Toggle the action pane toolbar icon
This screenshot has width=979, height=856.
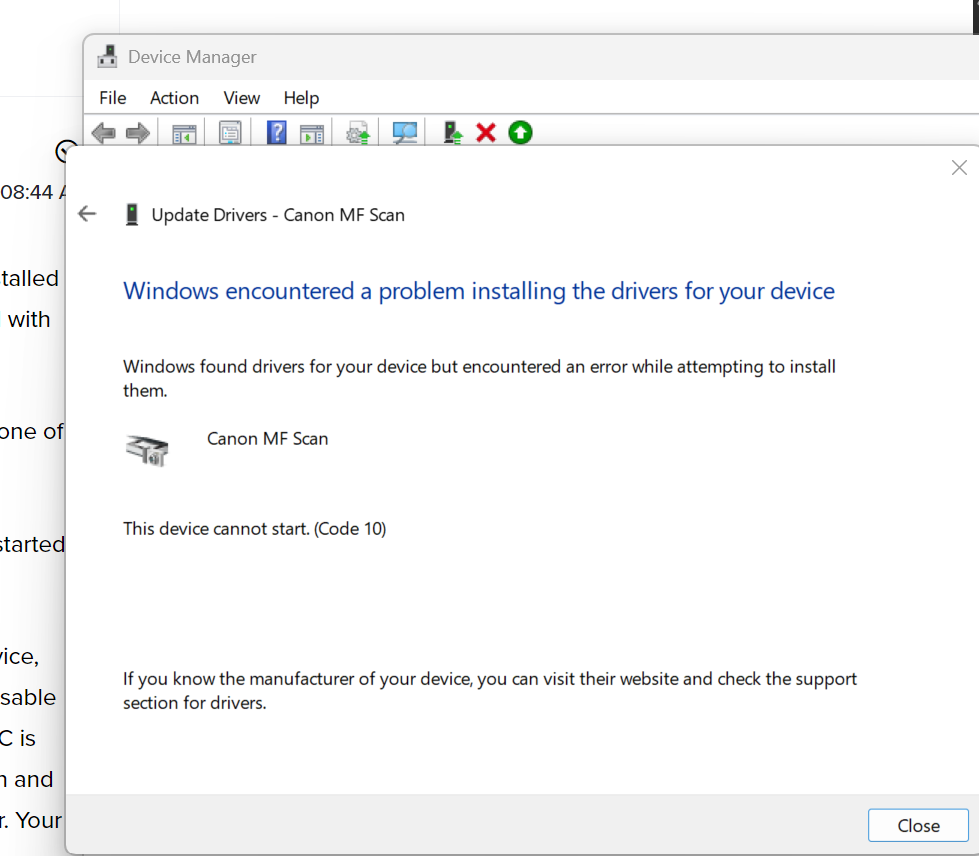click(312, 132)
